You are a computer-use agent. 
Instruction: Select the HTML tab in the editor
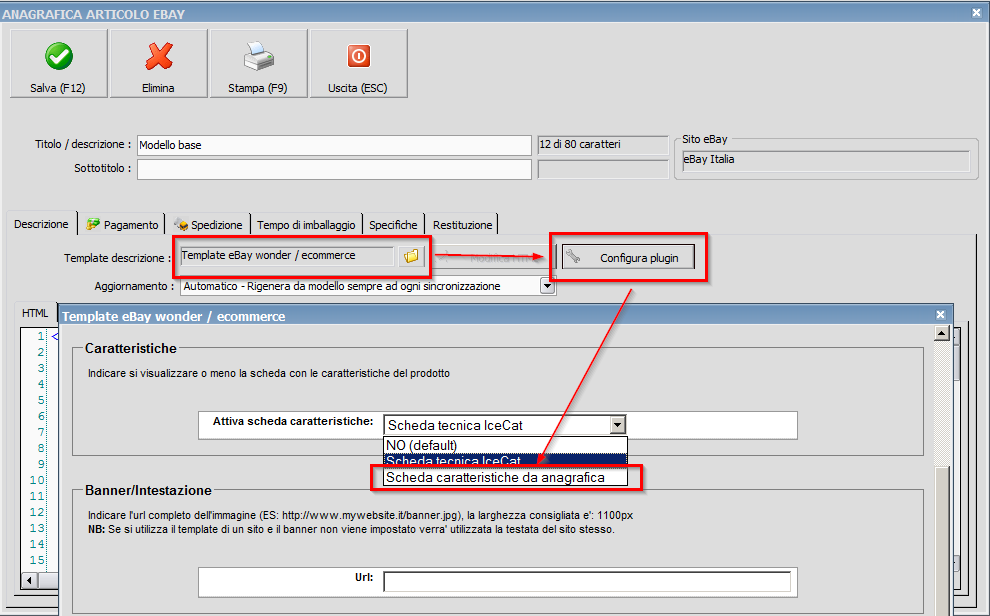click(x=34, y=312)
